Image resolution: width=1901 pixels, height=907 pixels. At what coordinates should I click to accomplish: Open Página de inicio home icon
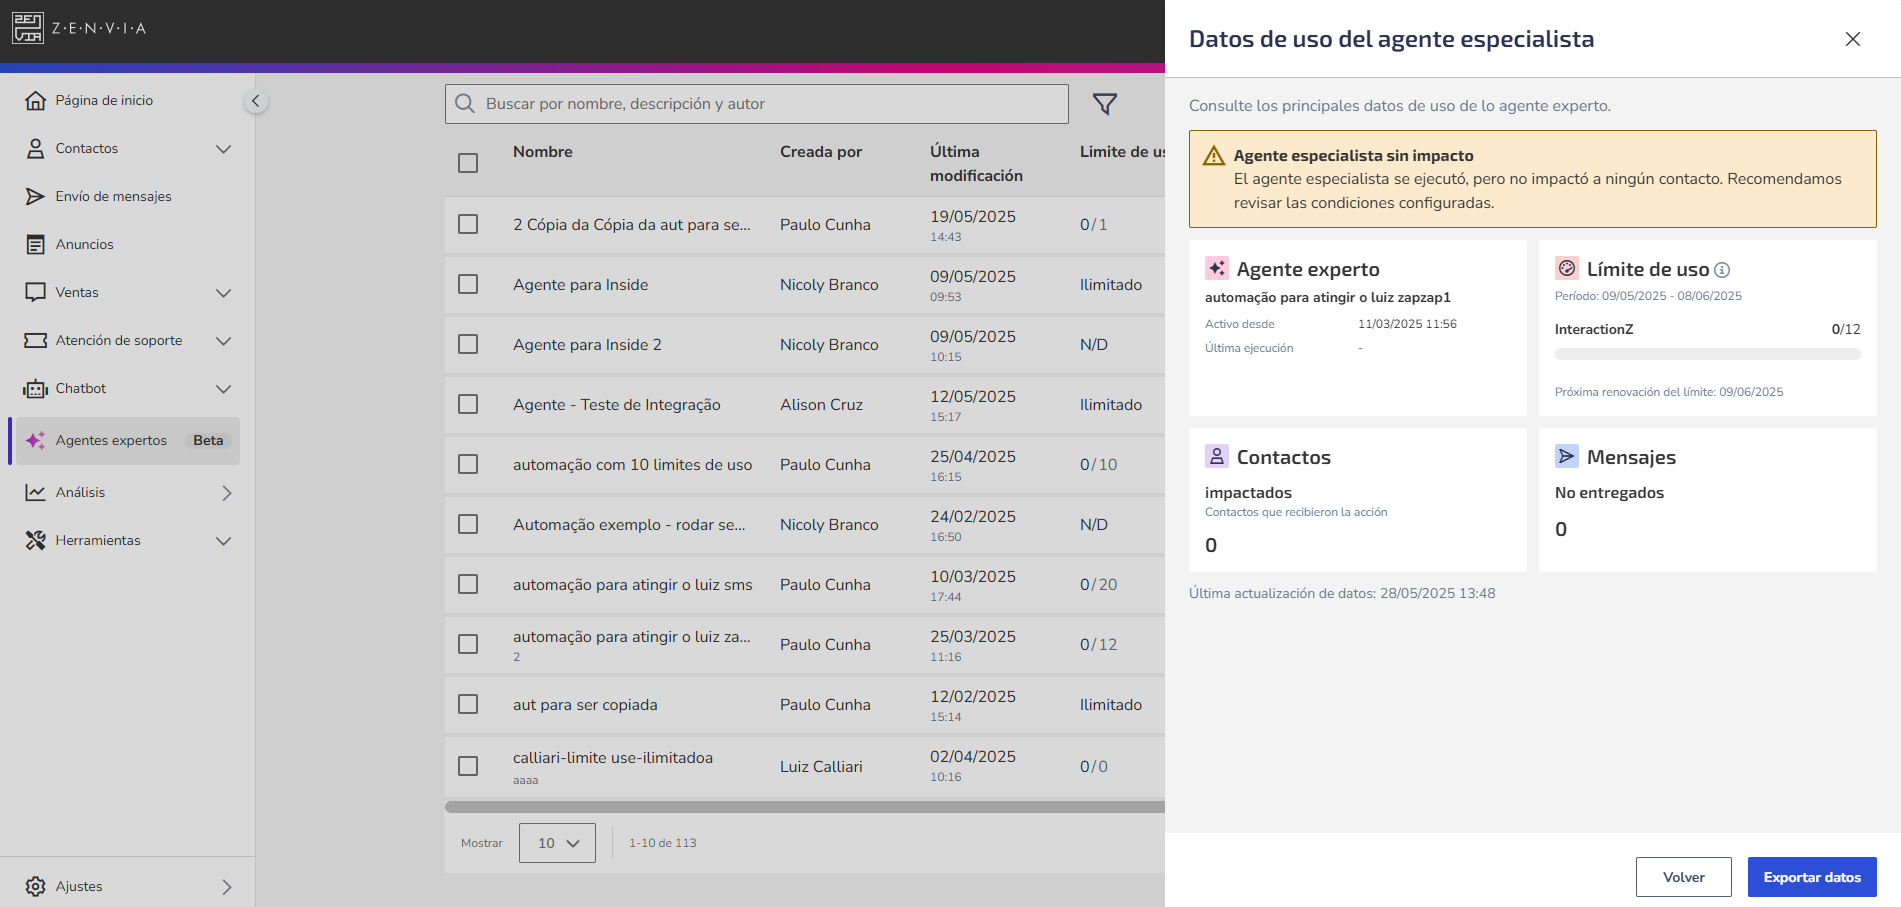point(36,100)
